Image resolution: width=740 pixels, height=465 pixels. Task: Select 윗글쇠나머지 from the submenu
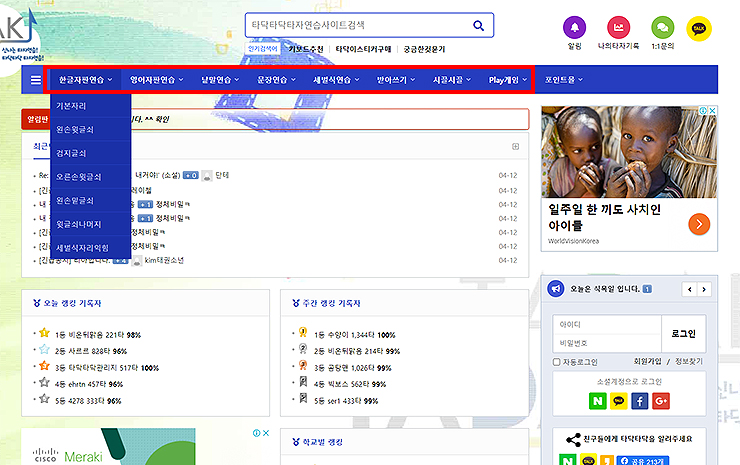pos(91,224)
